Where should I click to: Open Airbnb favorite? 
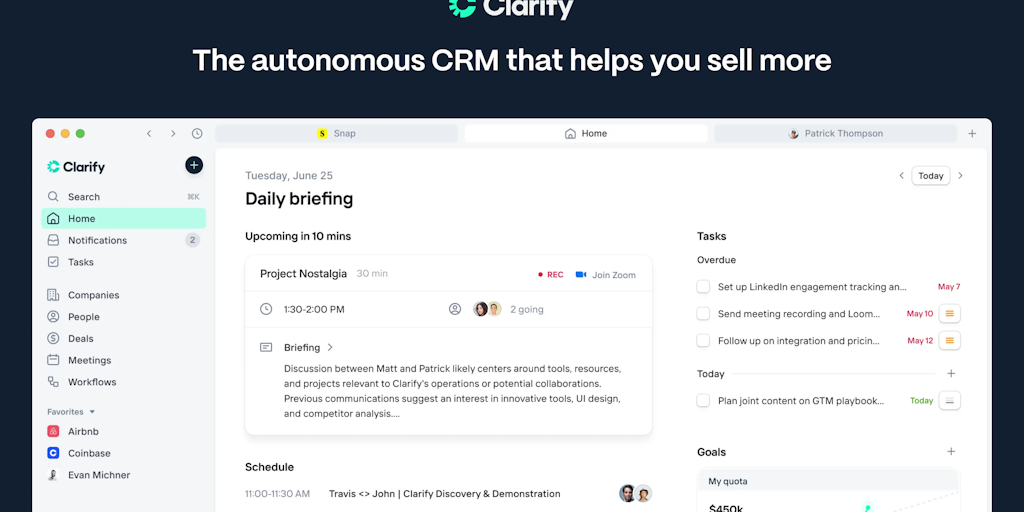[x=123, y=432]
